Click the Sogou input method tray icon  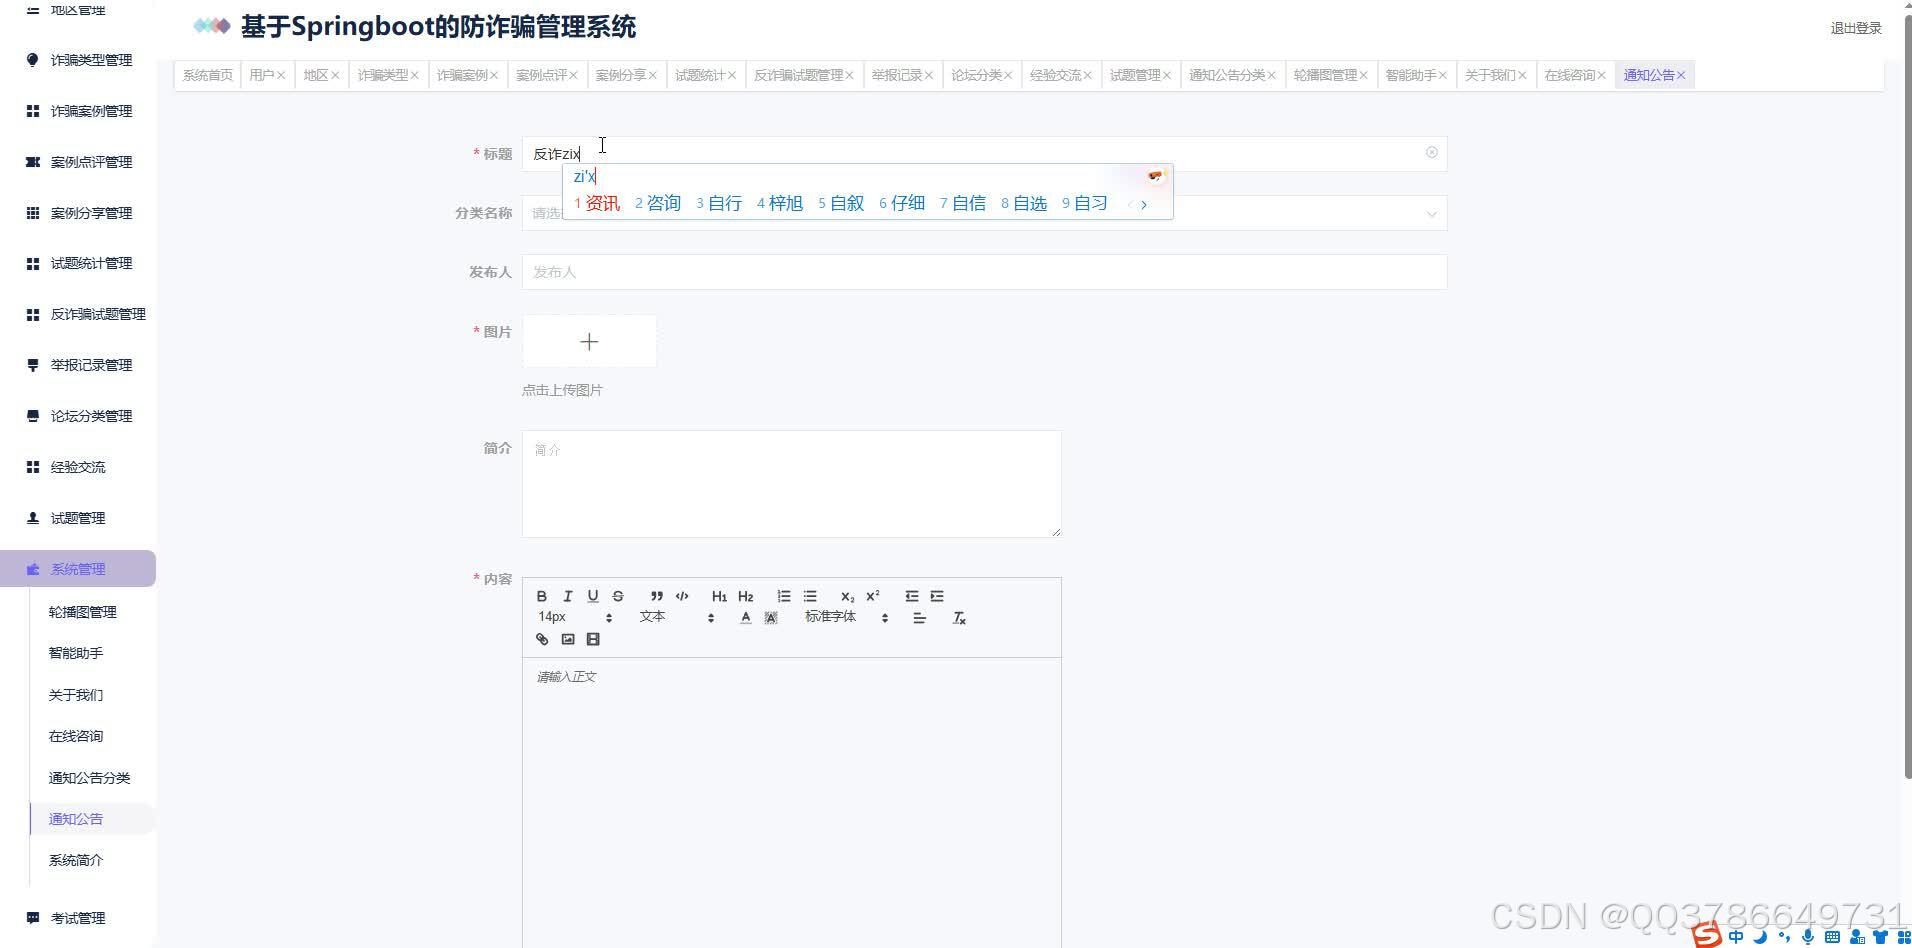click(x=1707, y=935)
